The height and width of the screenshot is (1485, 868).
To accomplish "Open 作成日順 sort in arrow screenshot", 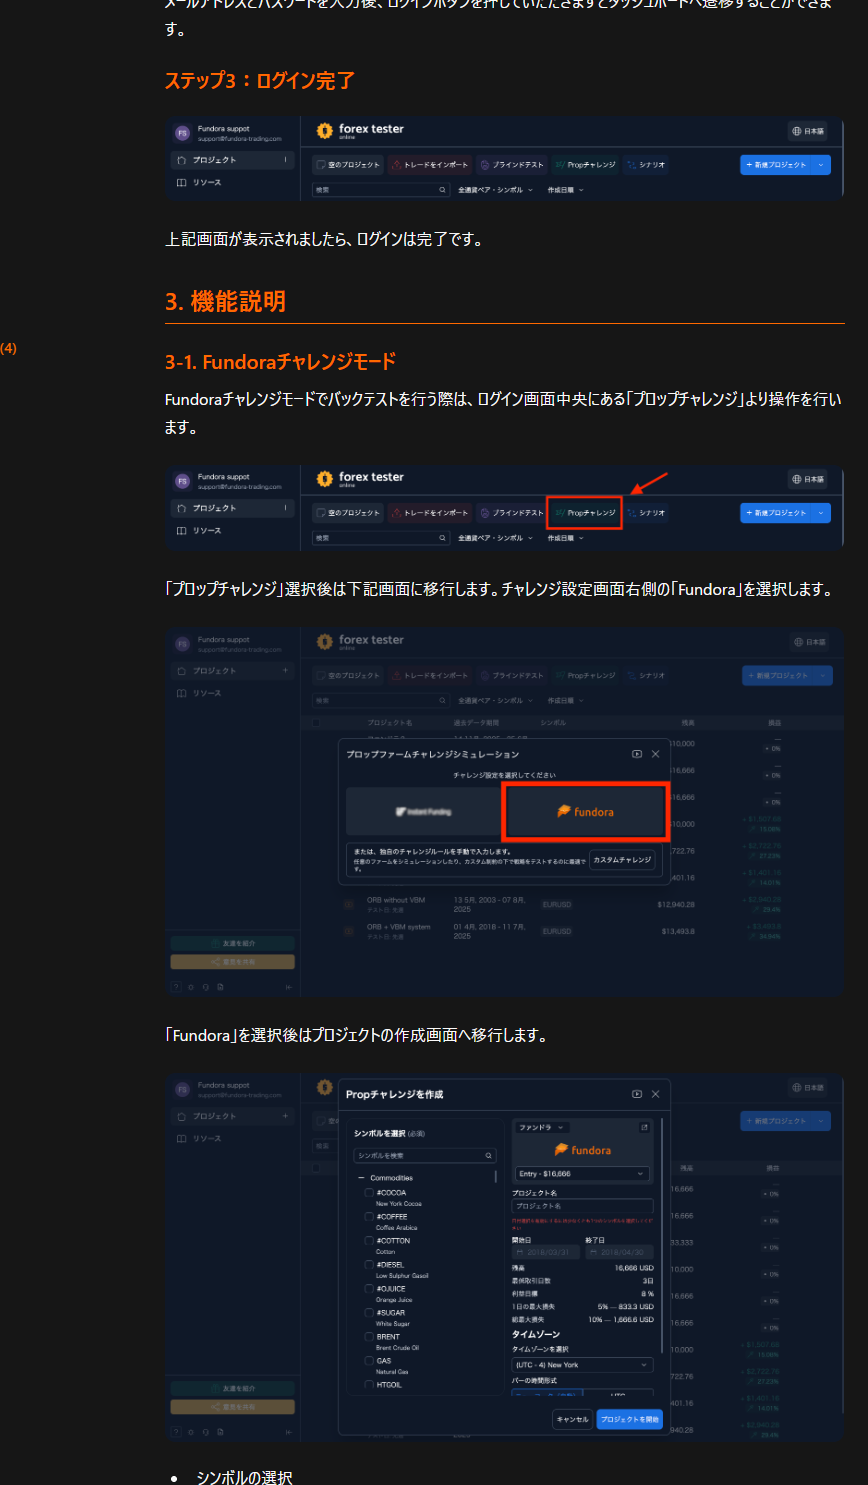I will point(565,538).
